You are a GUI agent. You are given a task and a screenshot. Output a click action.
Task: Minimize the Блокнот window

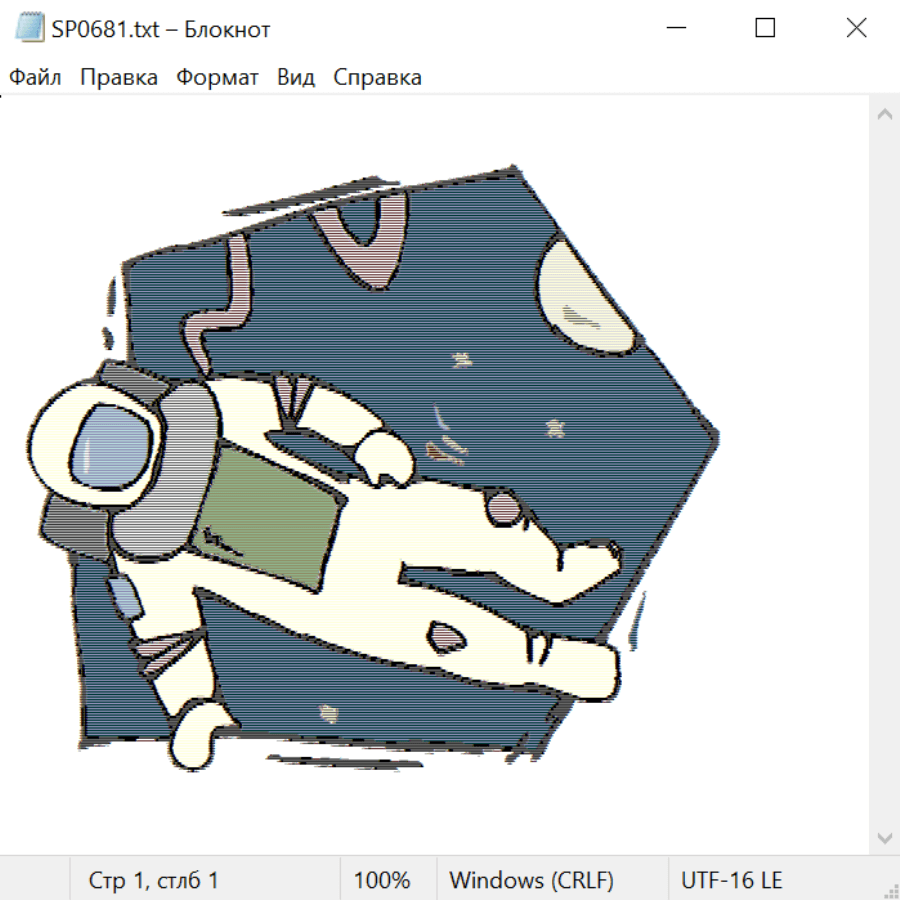click(674, 29)
